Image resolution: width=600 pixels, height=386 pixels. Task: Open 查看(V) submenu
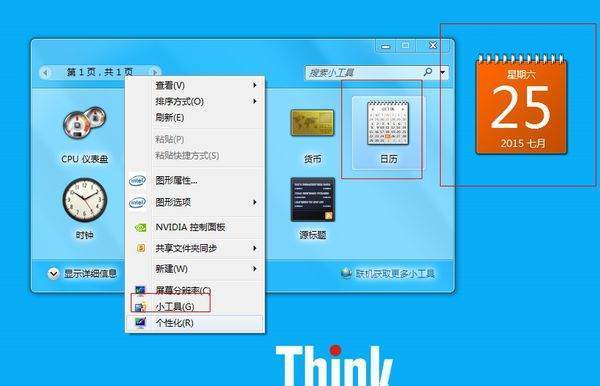coord(195,85)
